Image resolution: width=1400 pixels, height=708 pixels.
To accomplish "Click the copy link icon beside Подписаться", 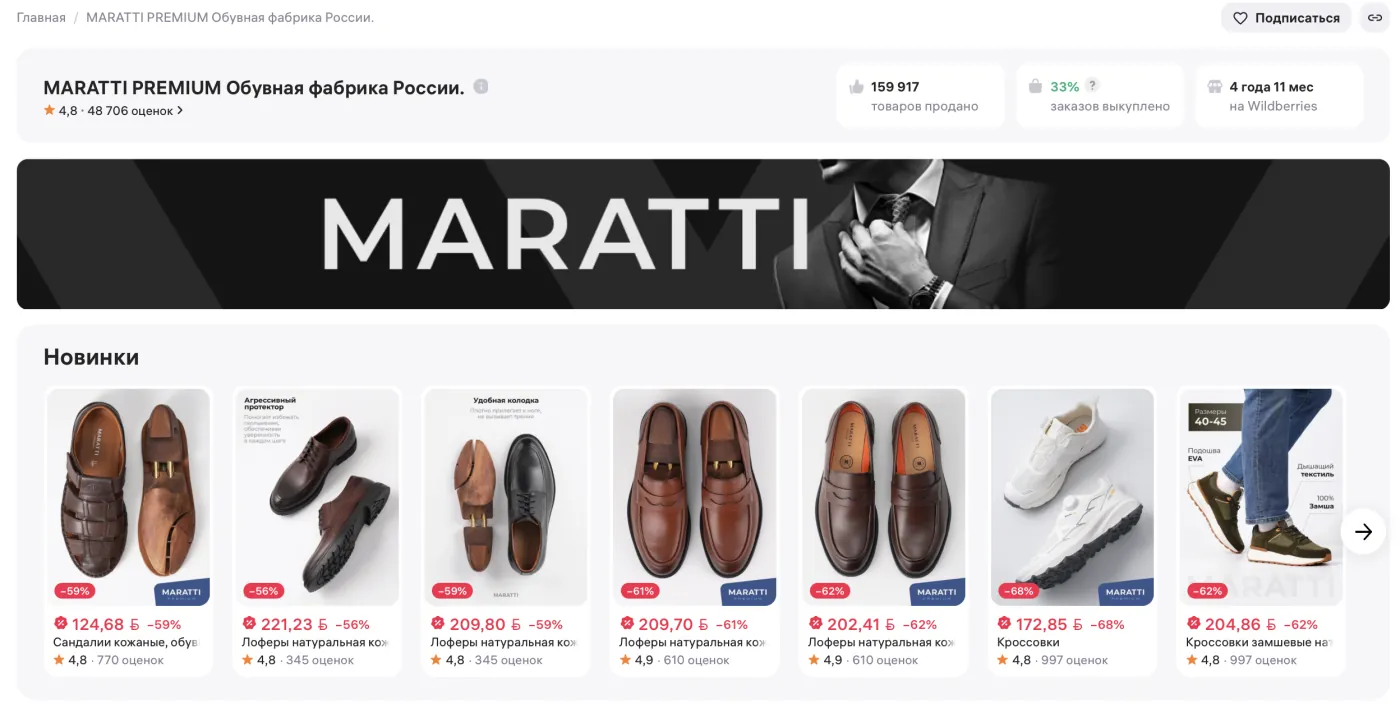I will pyautogui.click(x=1374, y=18).
